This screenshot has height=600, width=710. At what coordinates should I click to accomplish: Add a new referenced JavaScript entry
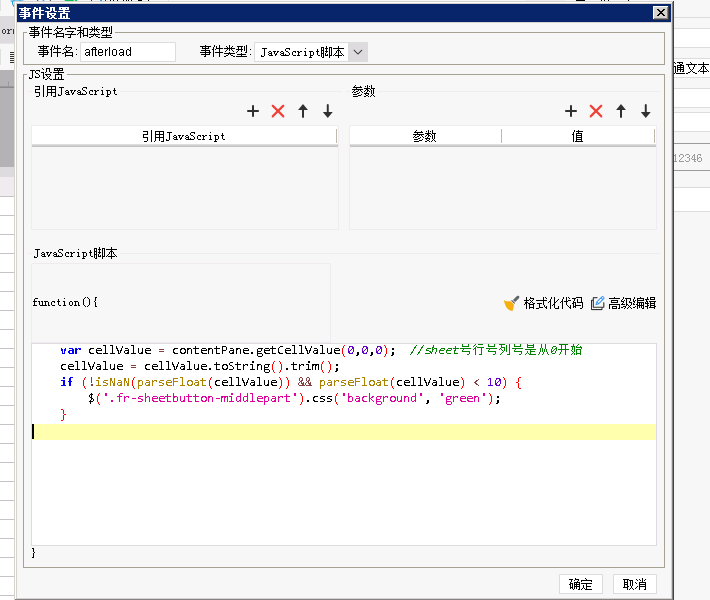(x=253, y=111)
